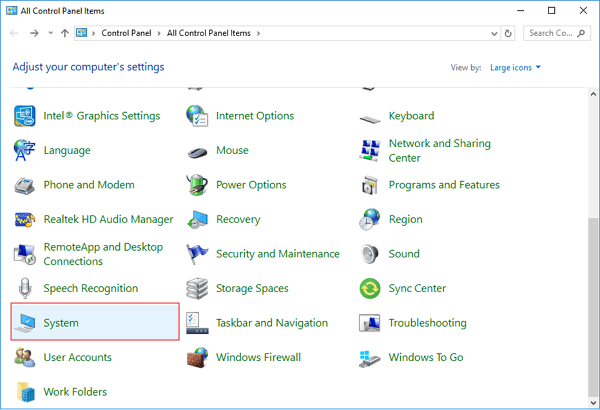
Task: Click the Sync Center green icon
Action: coord(370,288)
